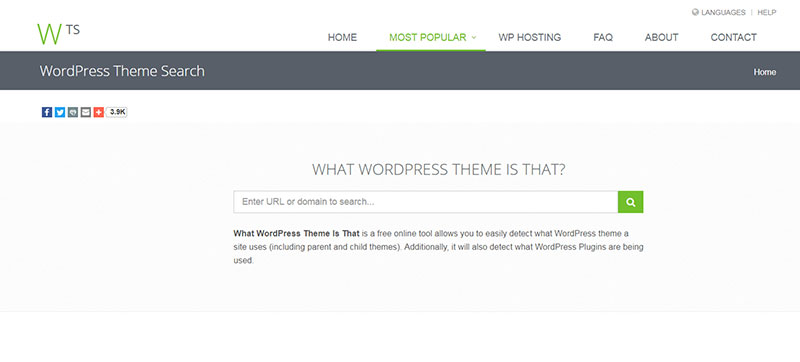The image size is (800, 362).
Task: Open the WP Hosting page
Action: point(530,37)
